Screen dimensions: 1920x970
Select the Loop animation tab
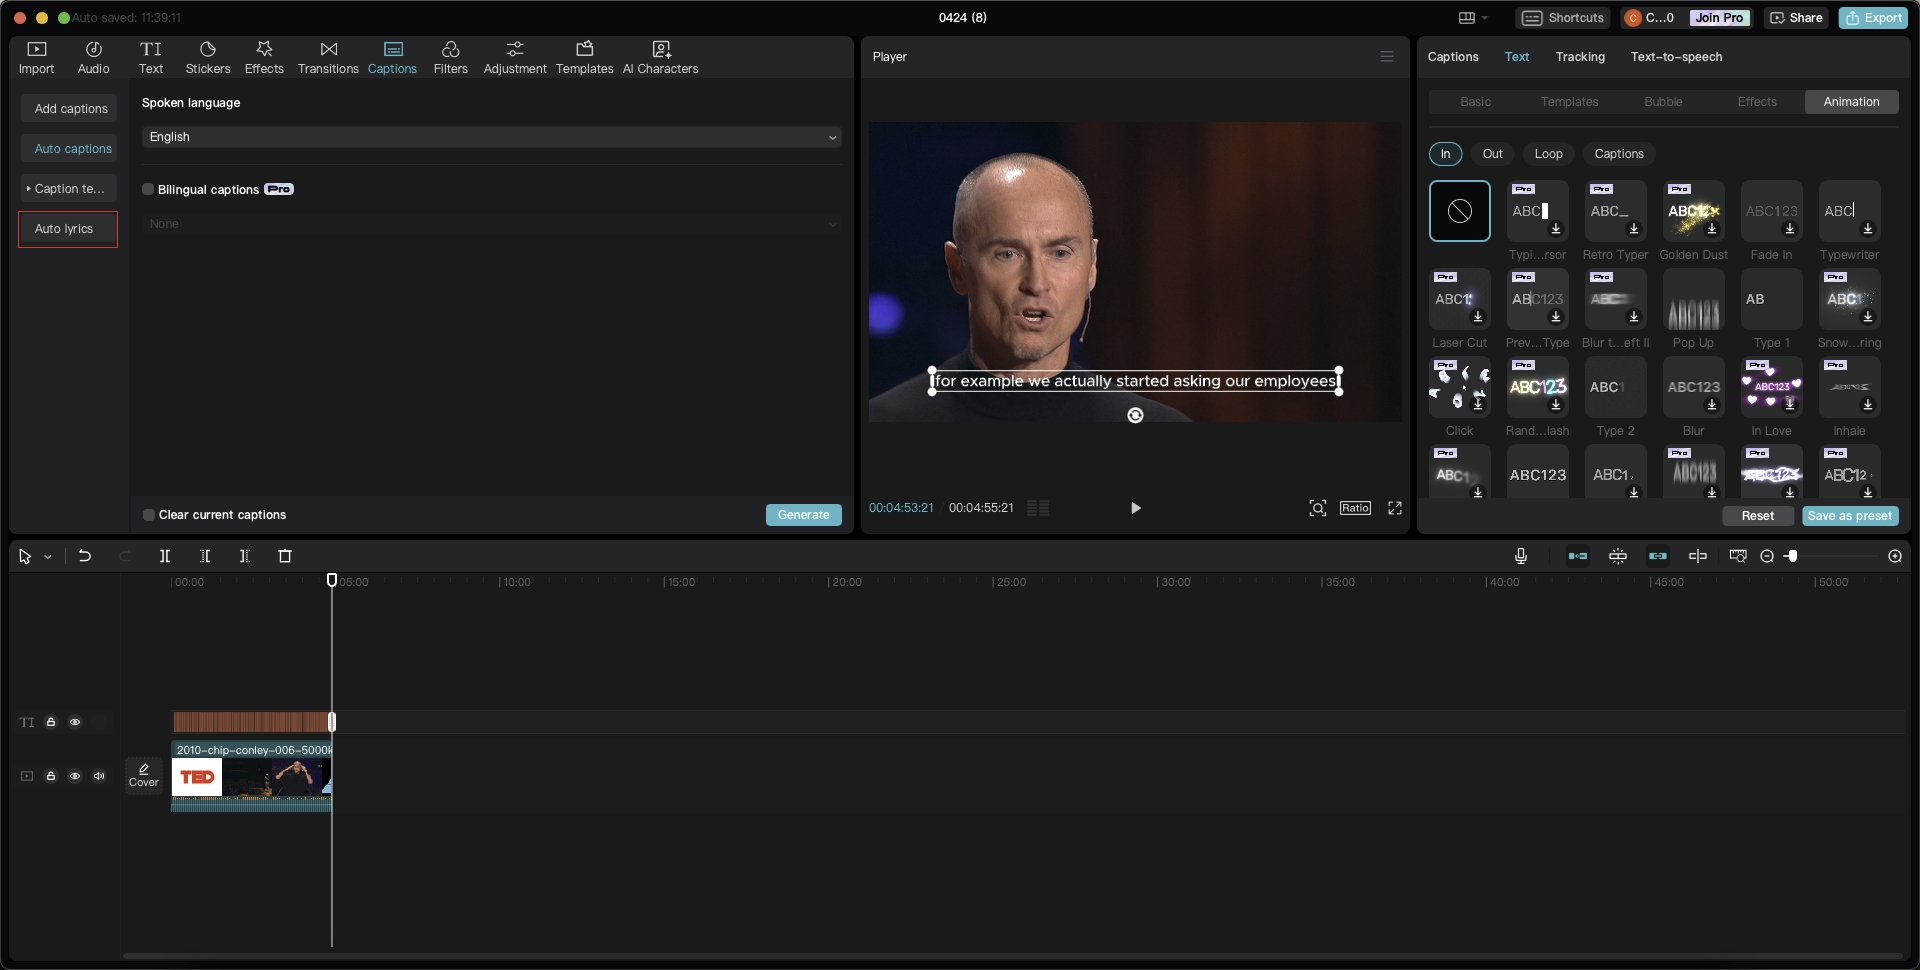pos(1548,154)
